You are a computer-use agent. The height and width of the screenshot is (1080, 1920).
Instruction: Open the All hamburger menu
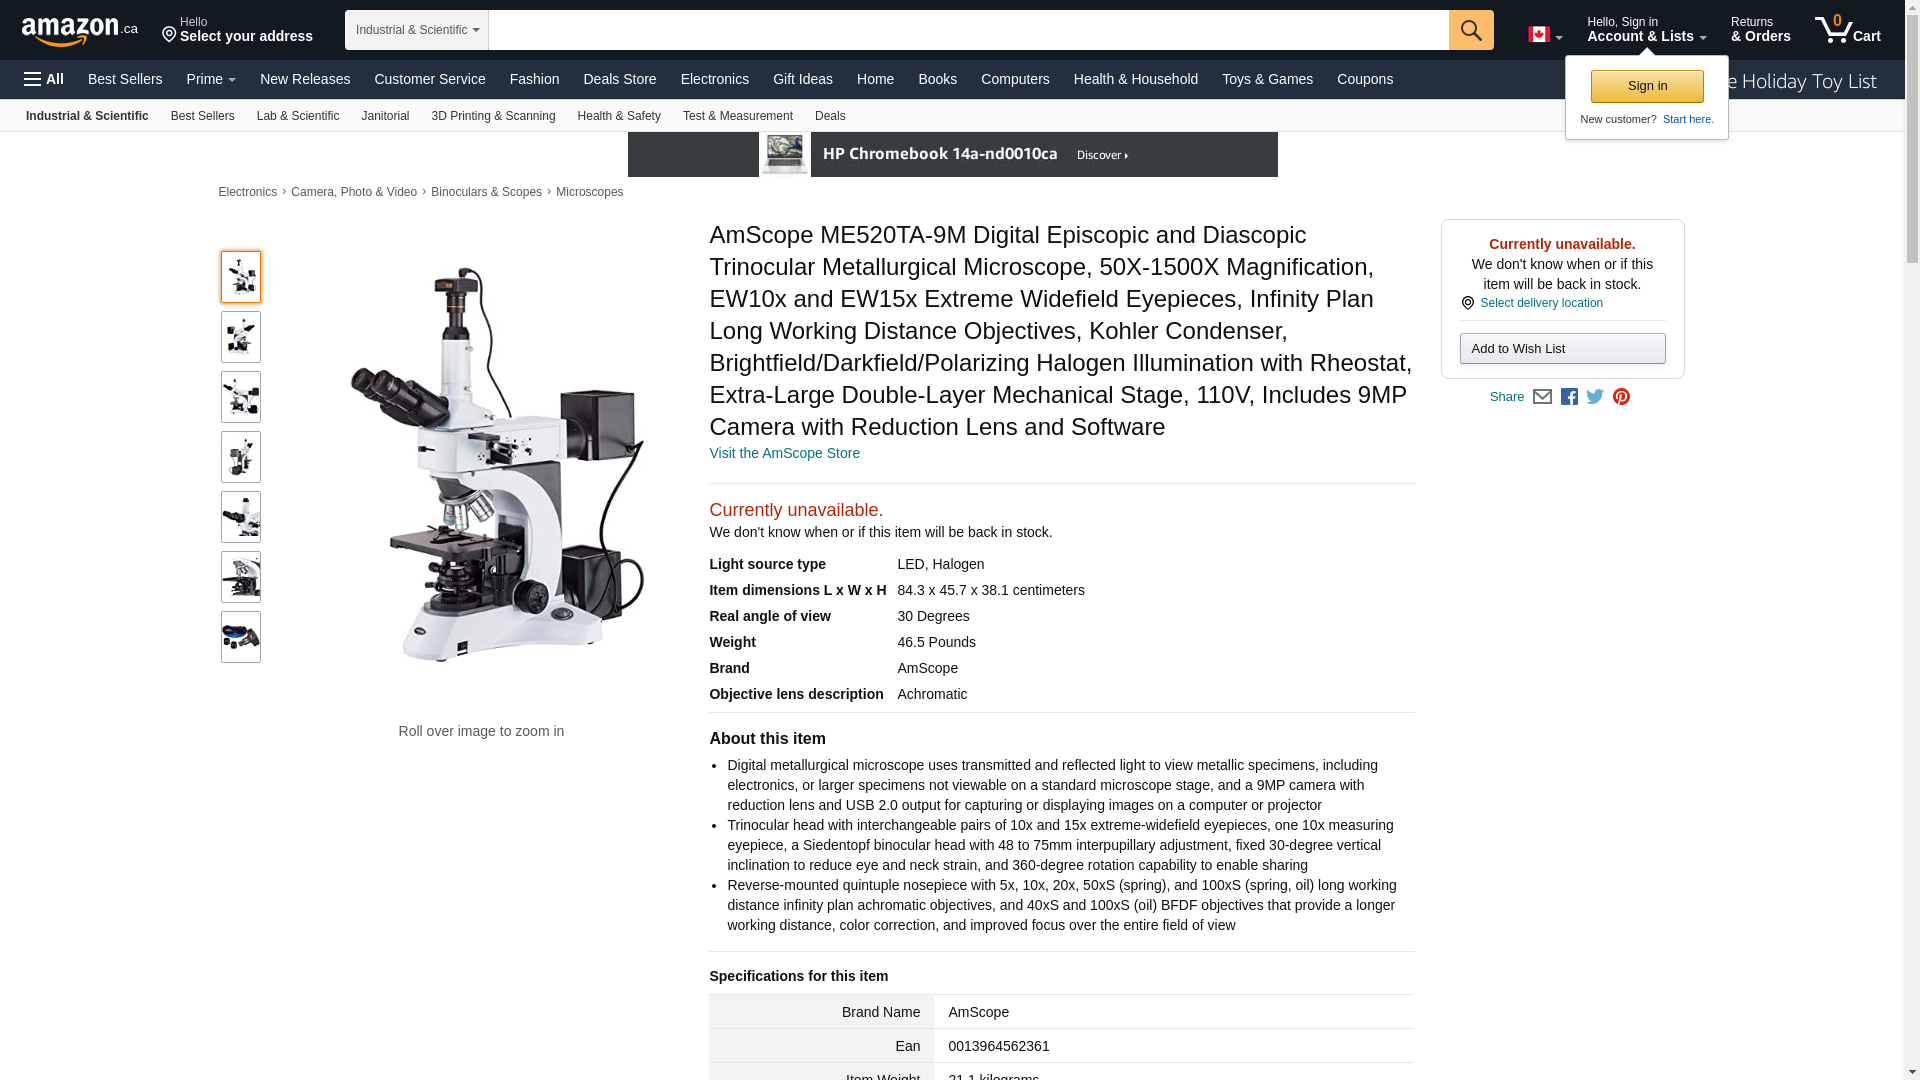click(44, 79)
